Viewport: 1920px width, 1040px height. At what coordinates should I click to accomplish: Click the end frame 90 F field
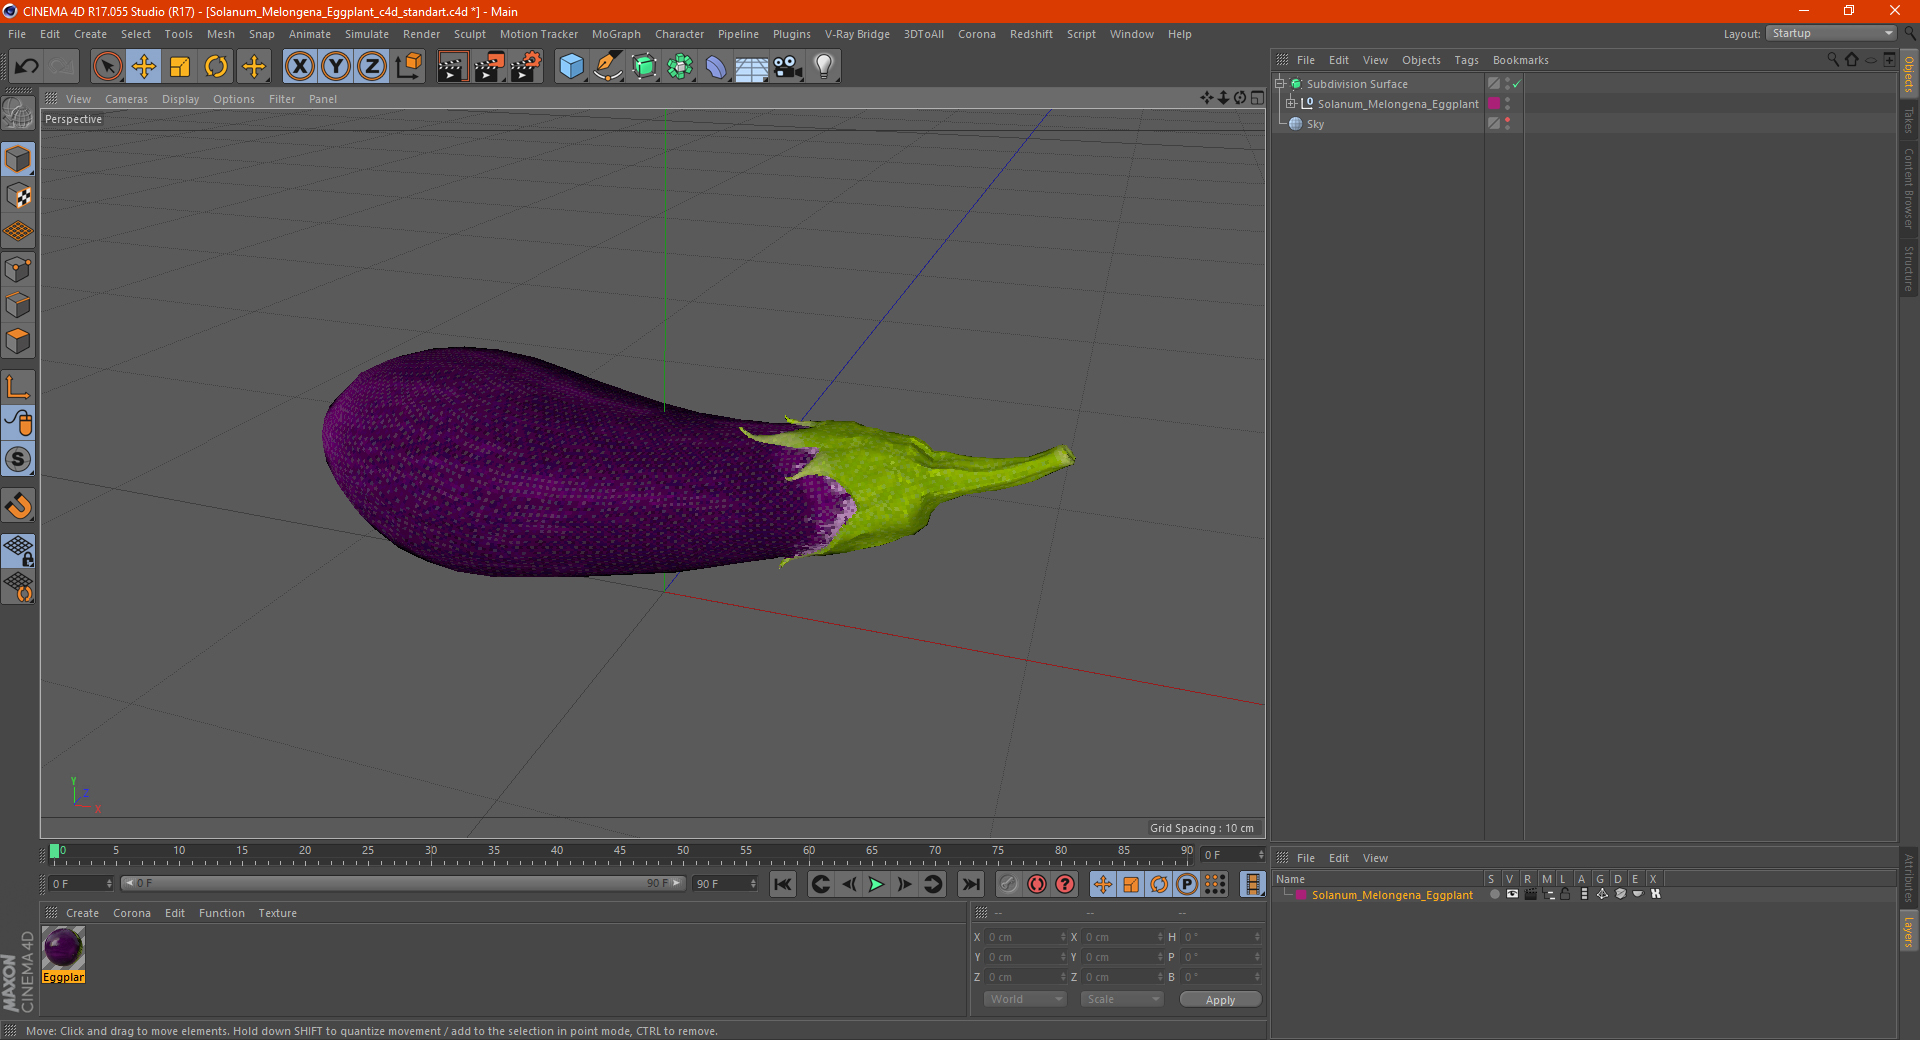point(725,884)
